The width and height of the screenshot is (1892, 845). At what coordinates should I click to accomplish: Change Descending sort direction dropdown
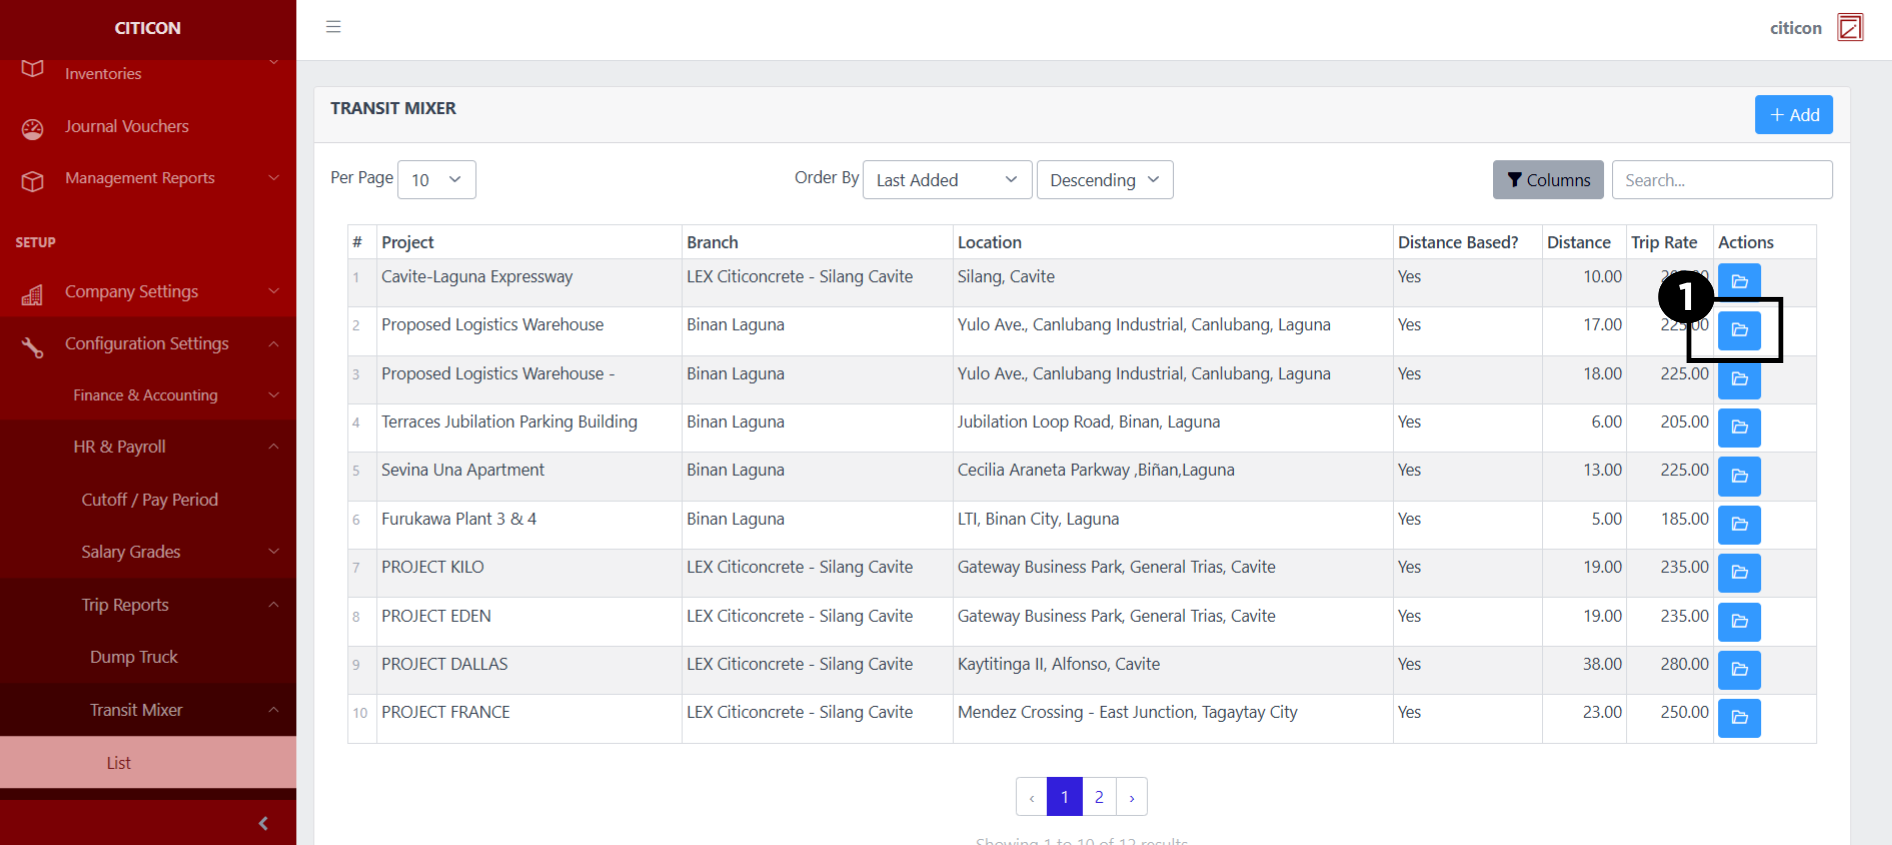1104,180
